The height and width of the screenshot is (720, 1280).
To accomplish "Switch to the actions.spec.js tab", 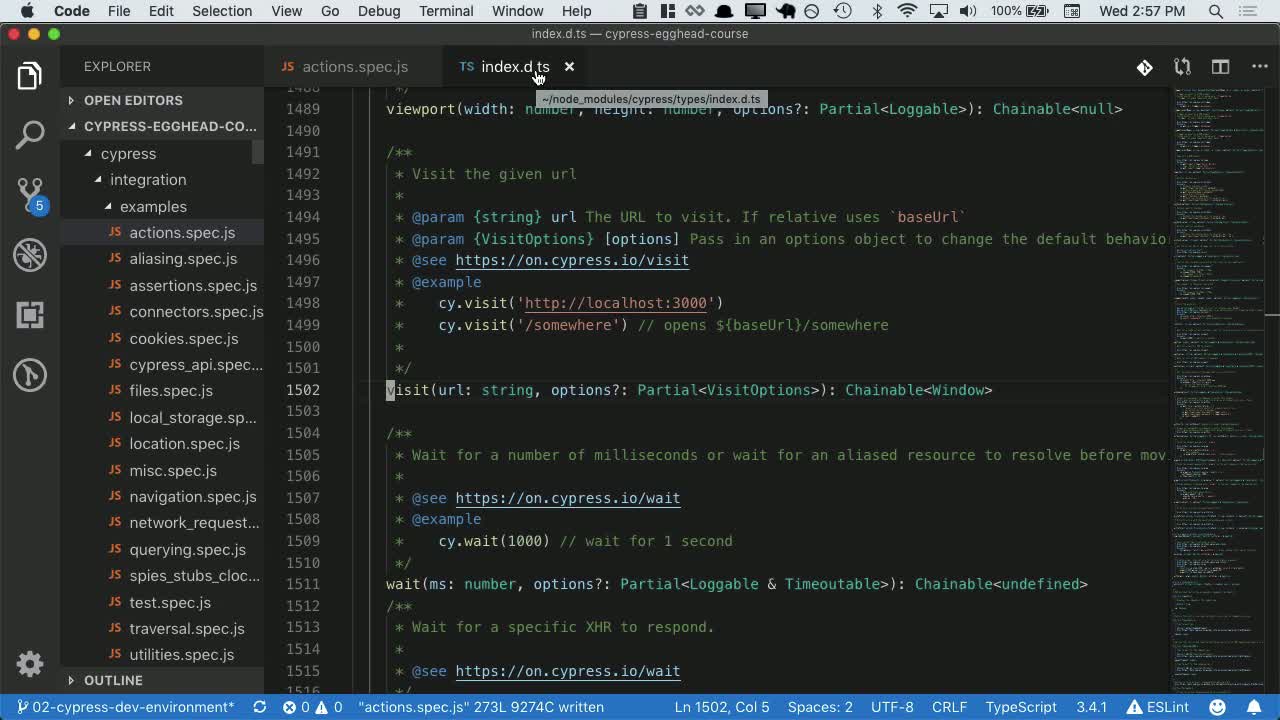I will 354,67.
